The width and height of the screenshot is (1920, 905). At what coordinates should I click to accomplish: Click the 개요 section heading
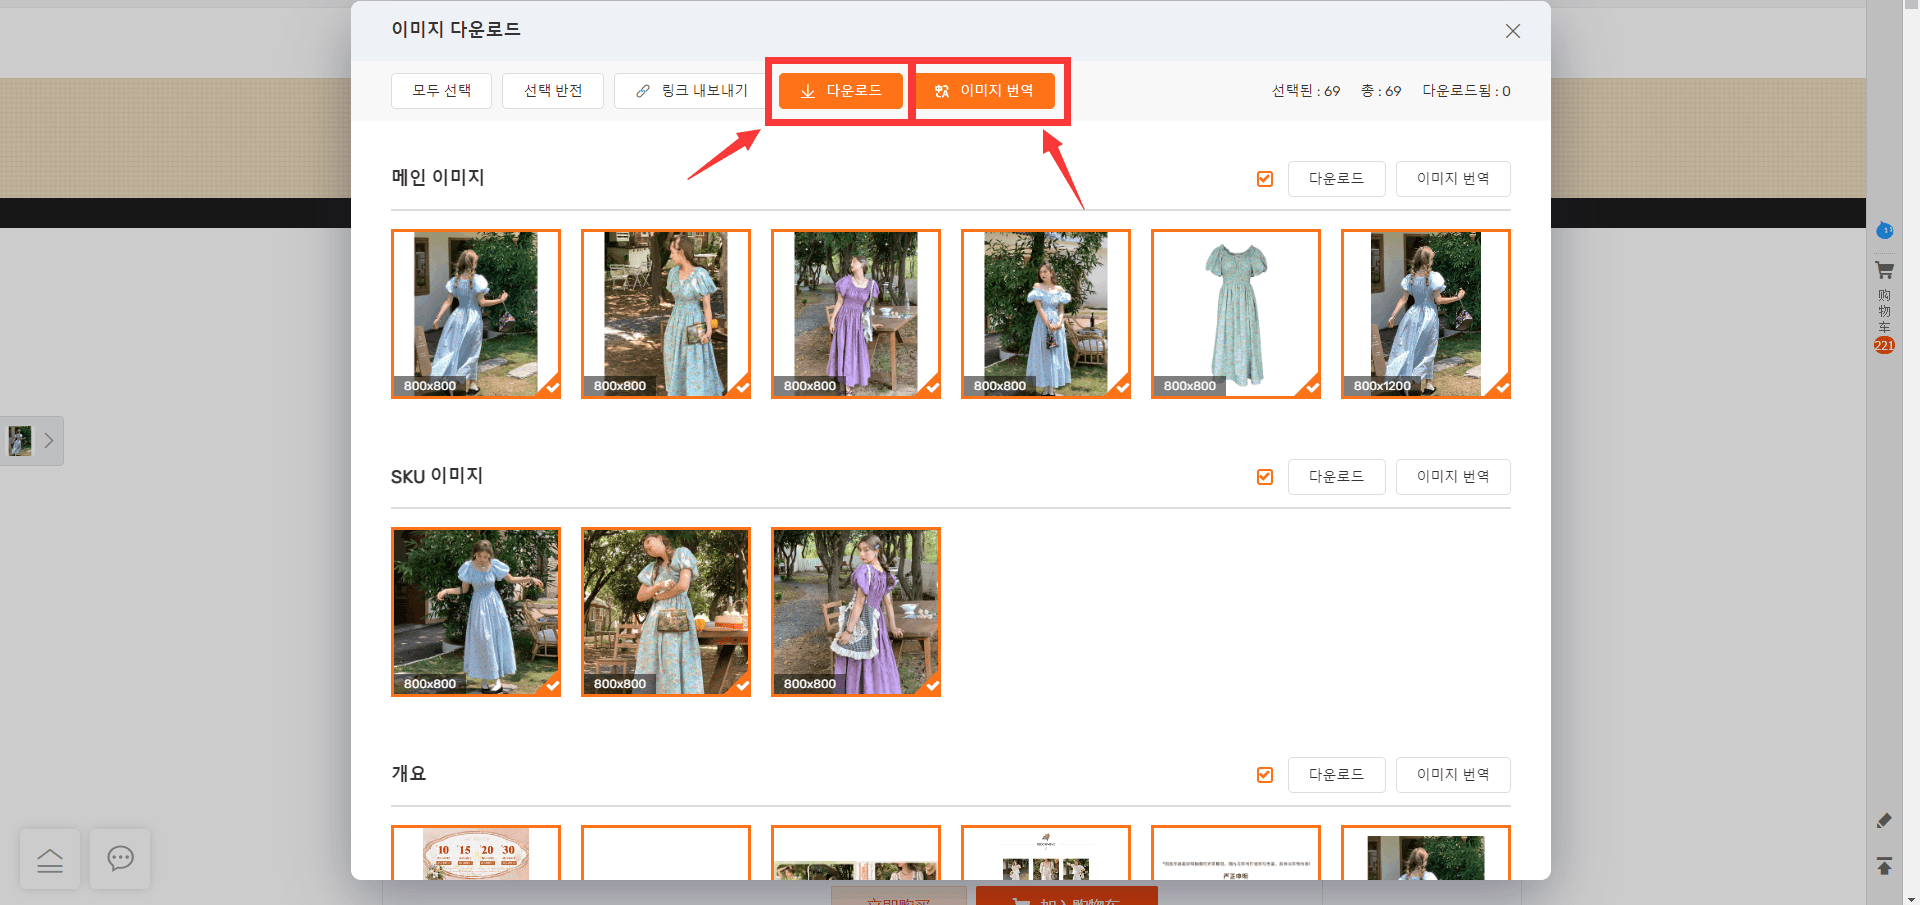pos(409,774)
